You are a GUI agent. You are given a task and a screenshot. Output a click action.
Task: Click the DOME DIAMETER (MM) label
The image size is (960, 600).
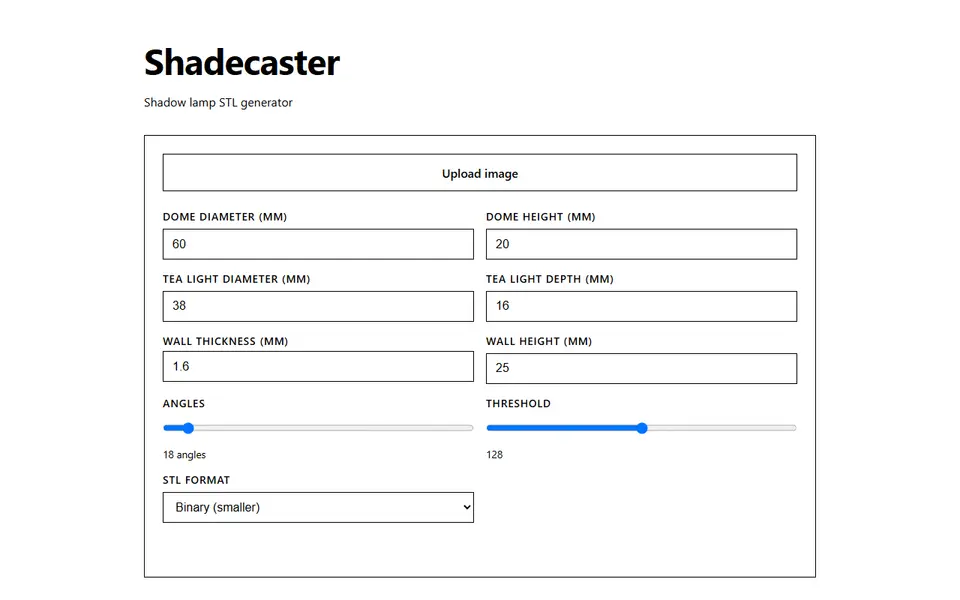pyautogui.click(x=225, y=217)
